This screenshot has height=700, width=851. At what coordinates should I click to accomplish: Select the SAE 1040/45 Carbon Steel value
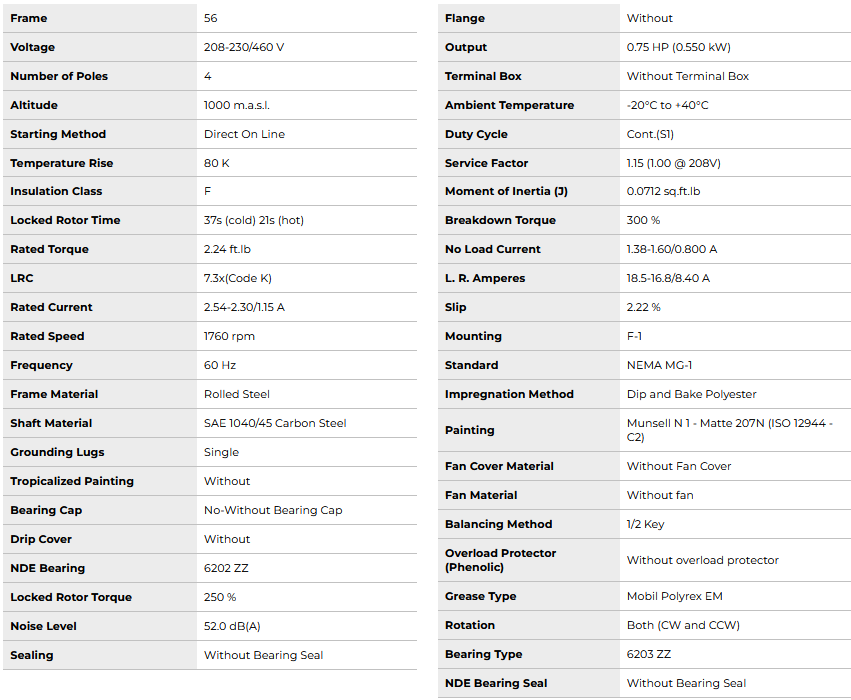275,423
